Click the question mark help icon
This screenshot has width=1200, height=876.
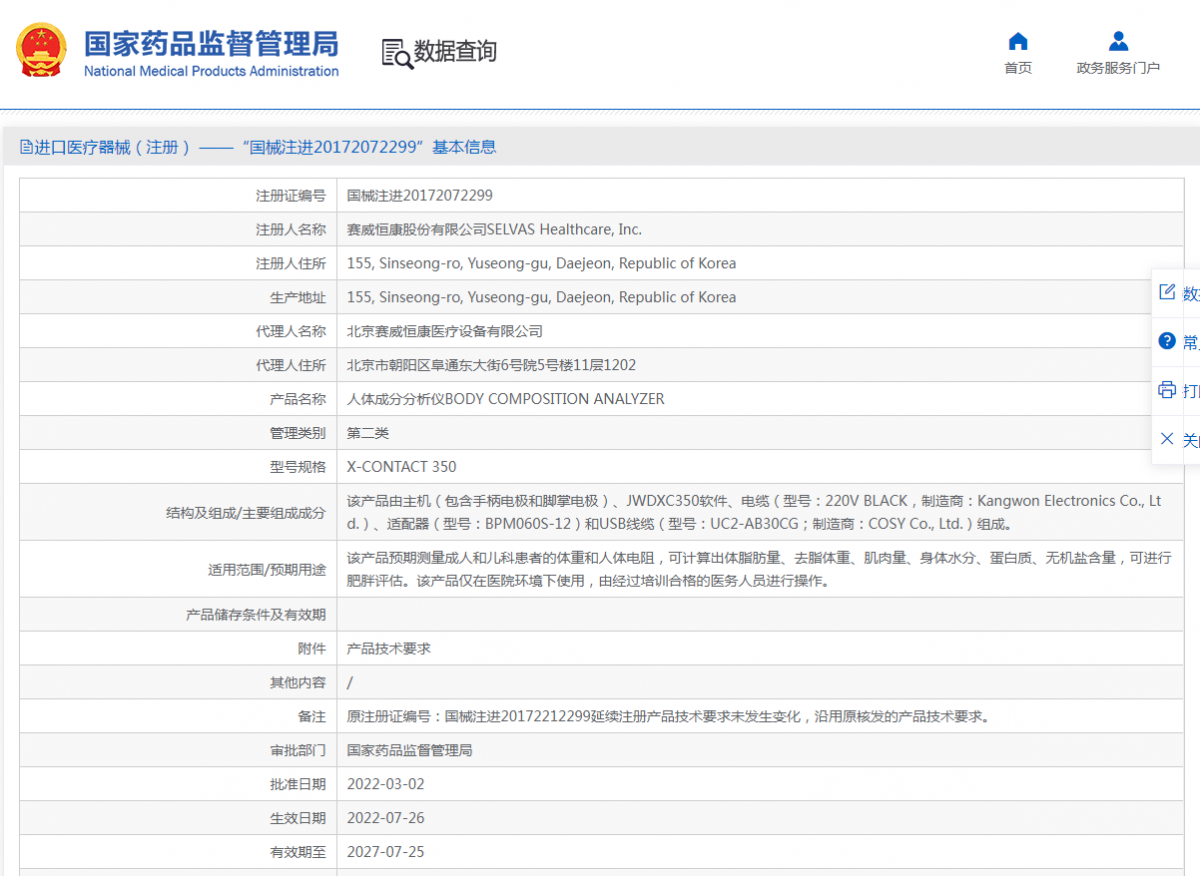tap(1166, 341)
